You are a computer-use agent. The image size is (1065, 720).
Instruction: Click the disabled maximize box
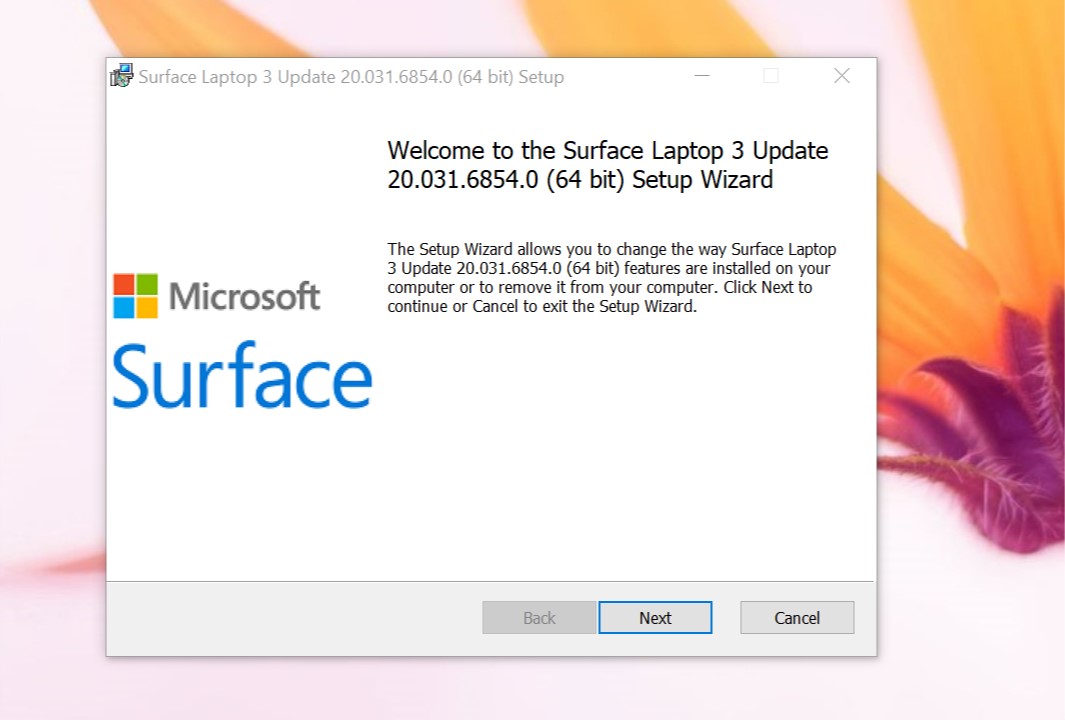(771, 76)
